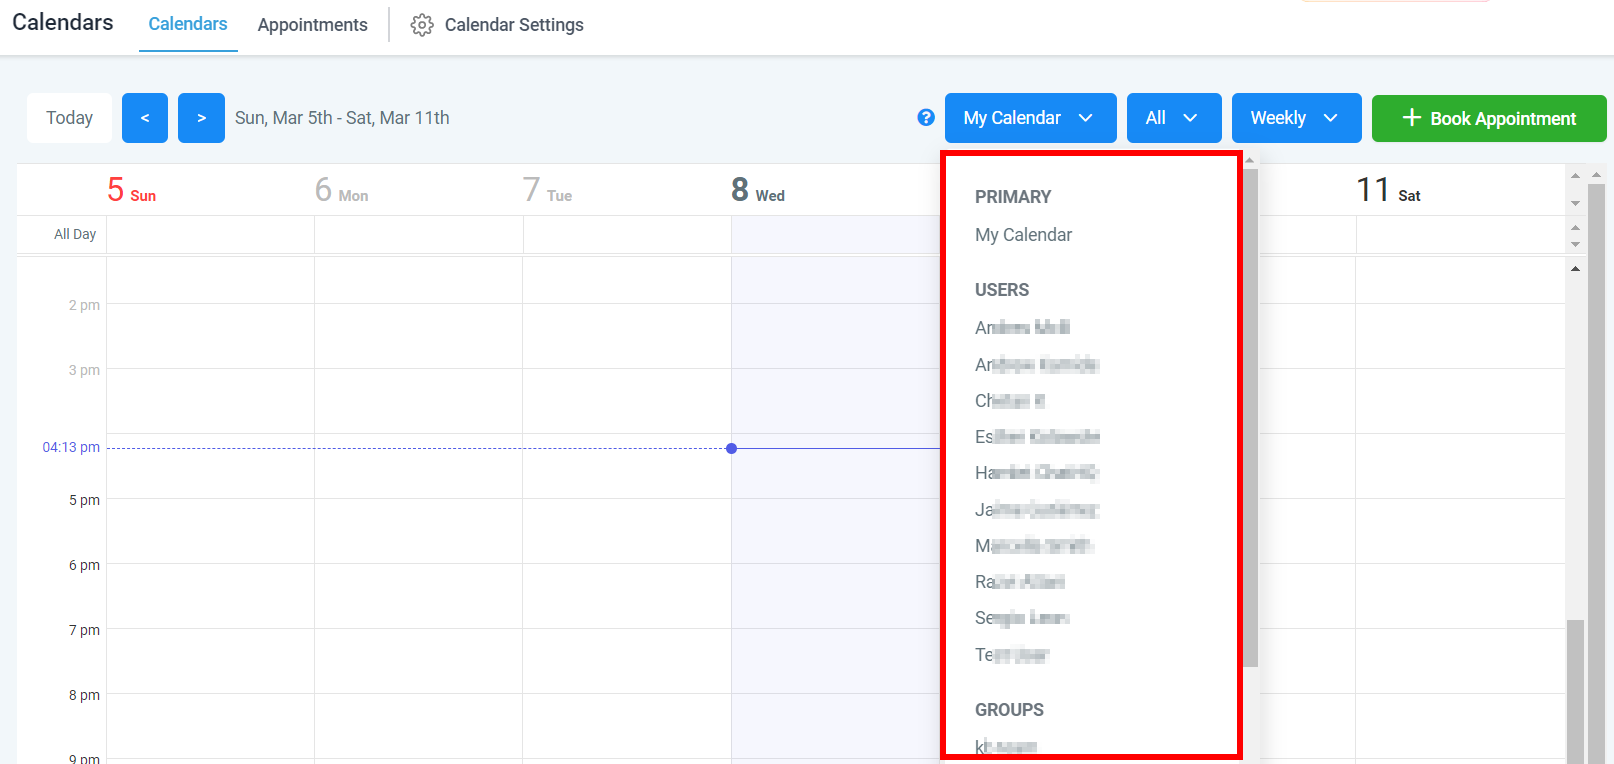Click the current time marker dot

click(732, 449)
